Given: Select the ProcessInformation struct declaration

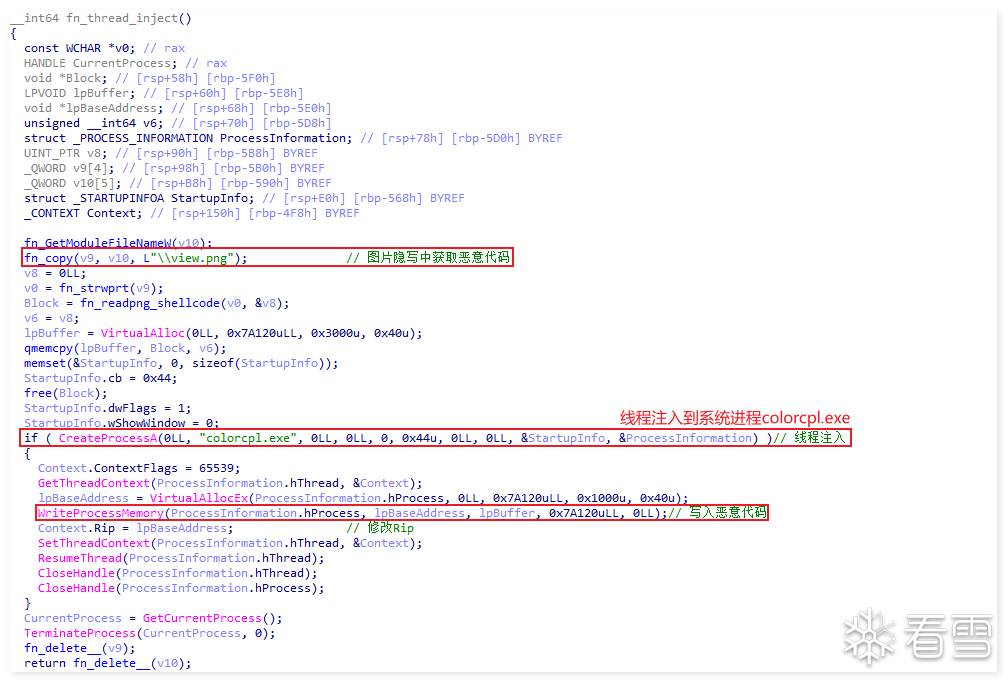Looking at the screenshot, I should pyautogui.click(x=188, y=138).
